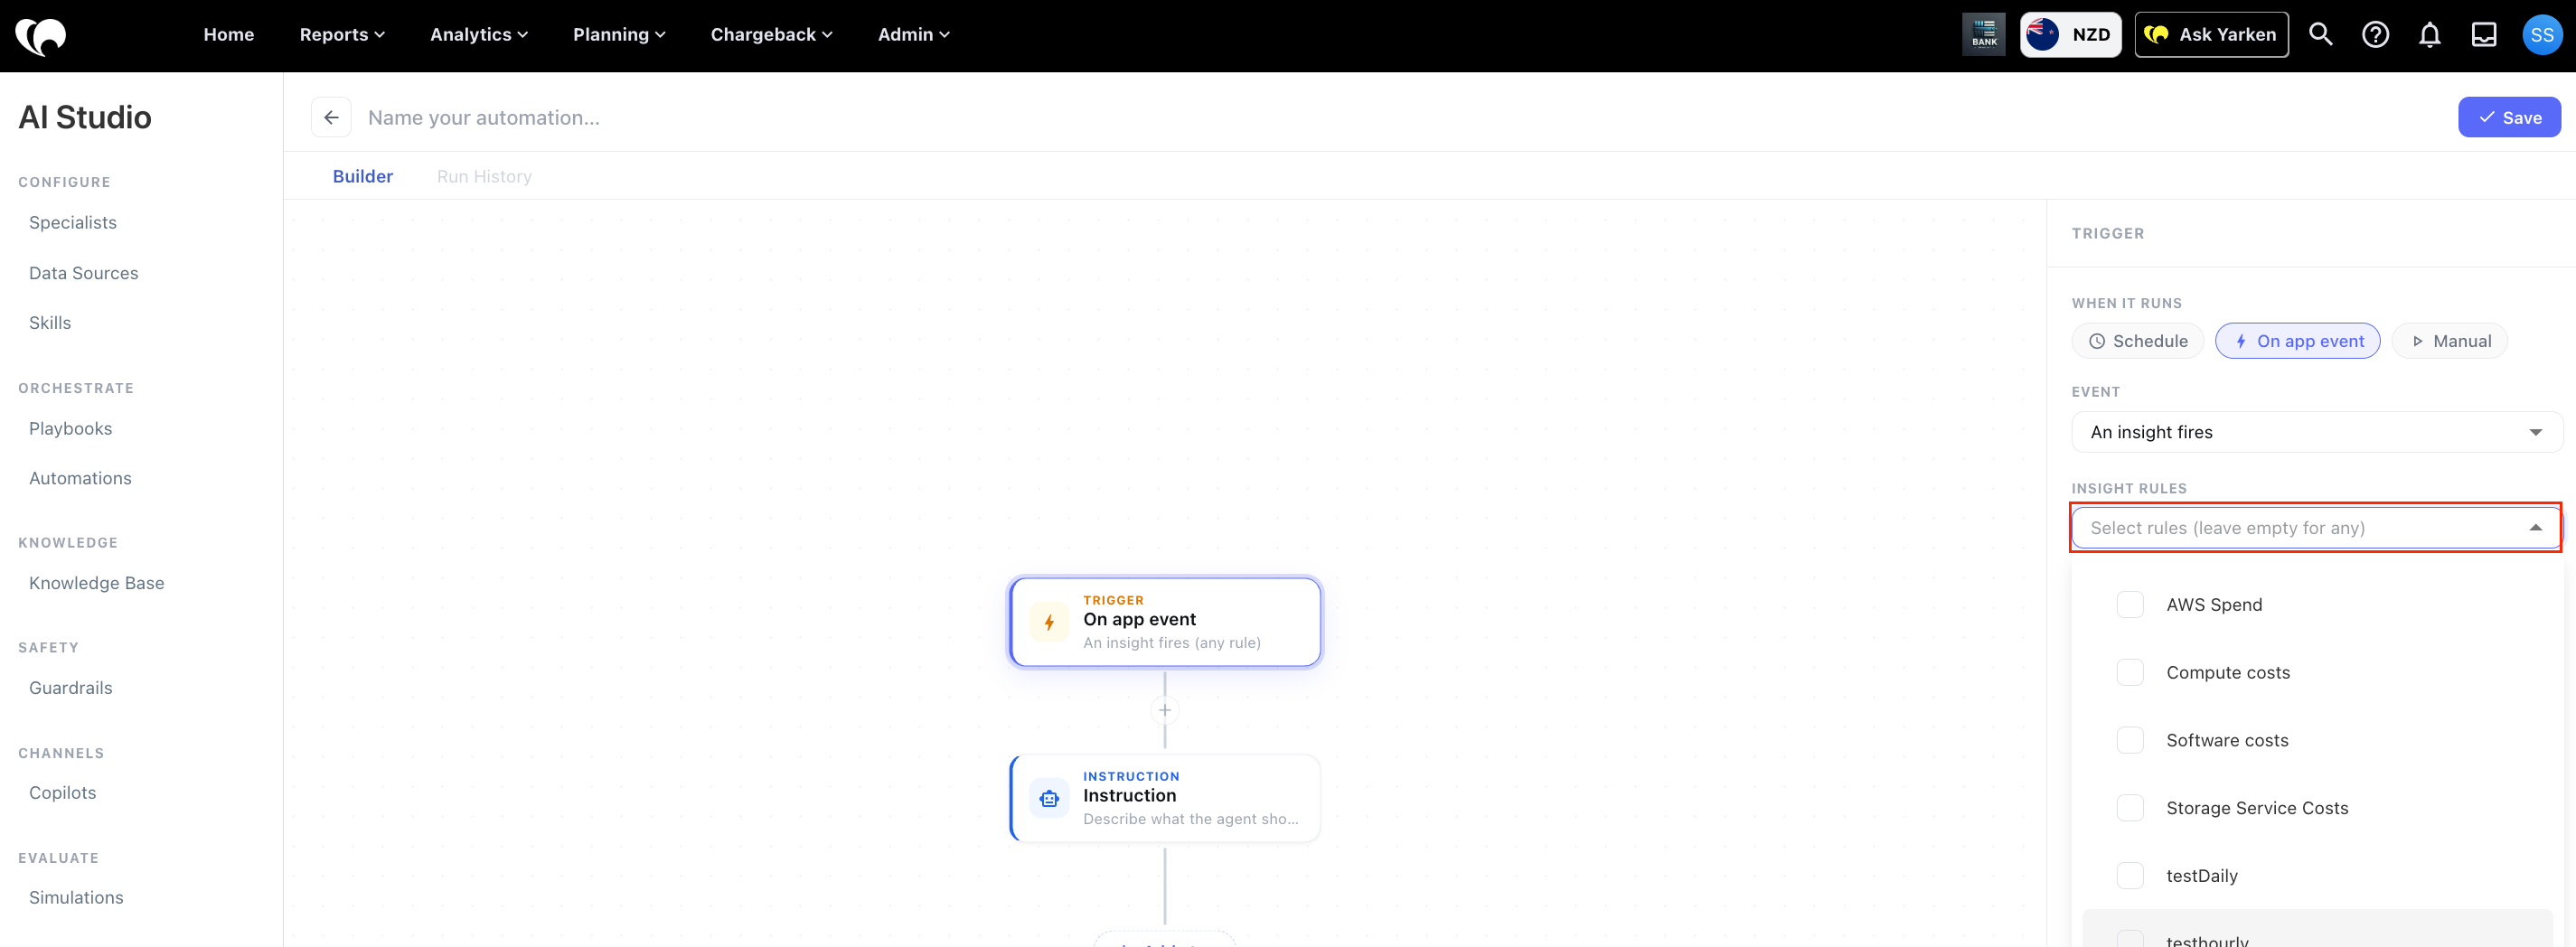Select the Instruction node
Viewport: 2576px width, 947px height.
tap(1165, 798)
